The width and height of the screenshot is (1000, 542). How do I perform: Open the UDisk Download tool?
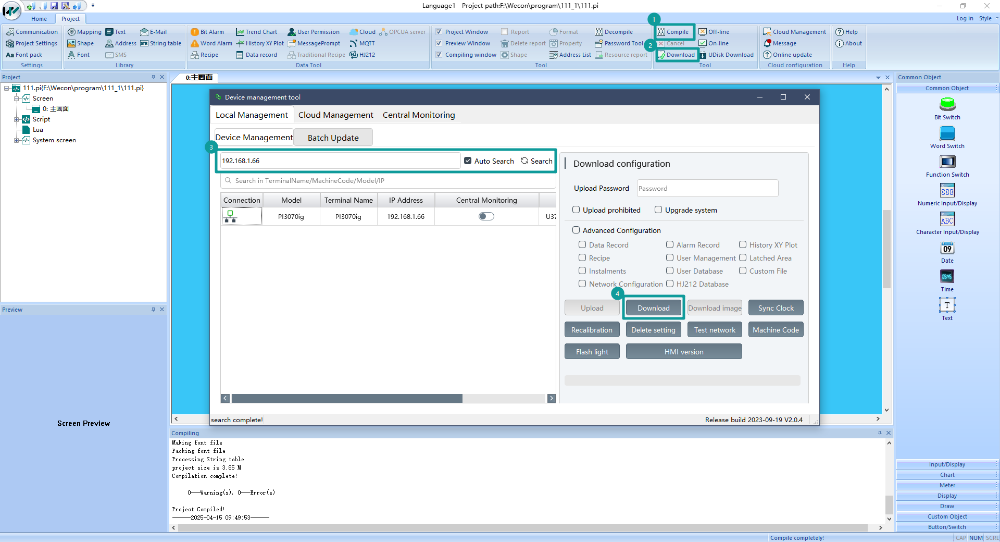pos(726,55)
